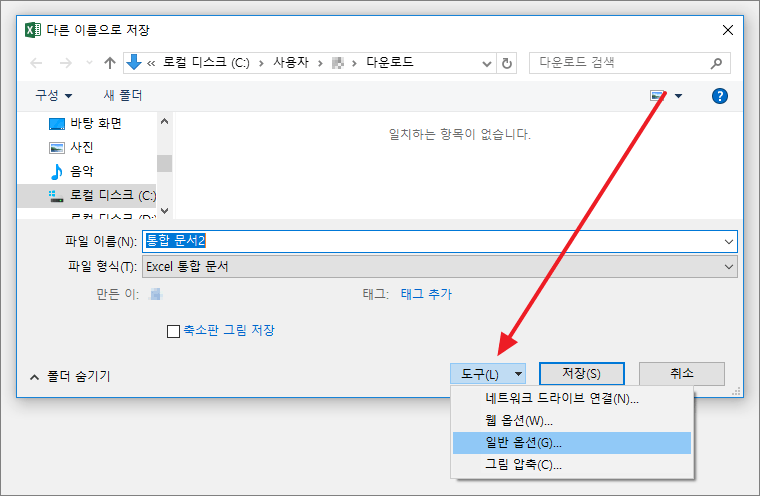Open the 도구(L) dropdown button
Screen dimensions: 760x496
coord(488,374)
